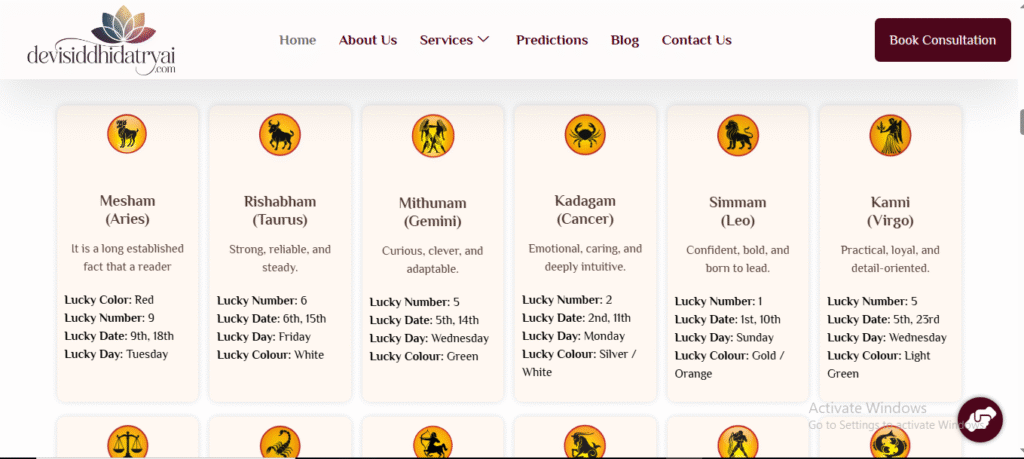
Task: Click the Taurus bull zodiac icon
Action: coord(280,134)
